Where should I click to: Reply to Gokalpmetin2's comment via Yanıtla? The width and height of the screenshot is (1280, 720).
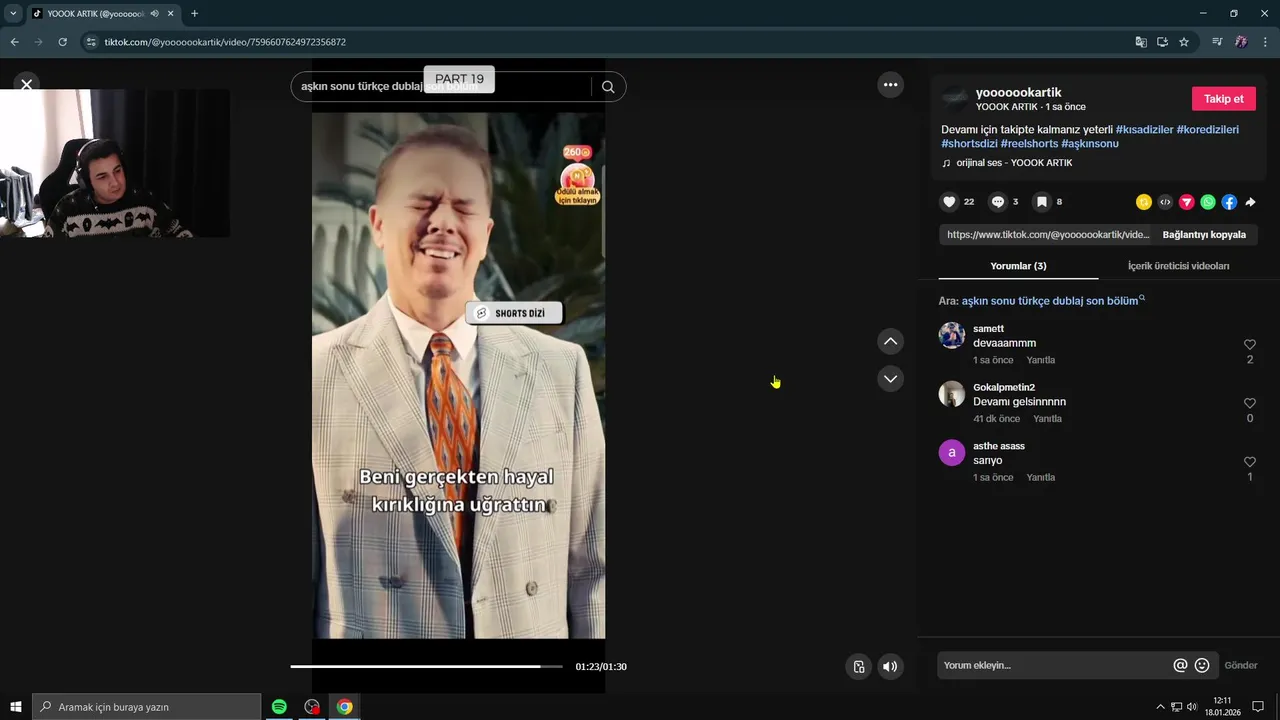(1047, 419)
